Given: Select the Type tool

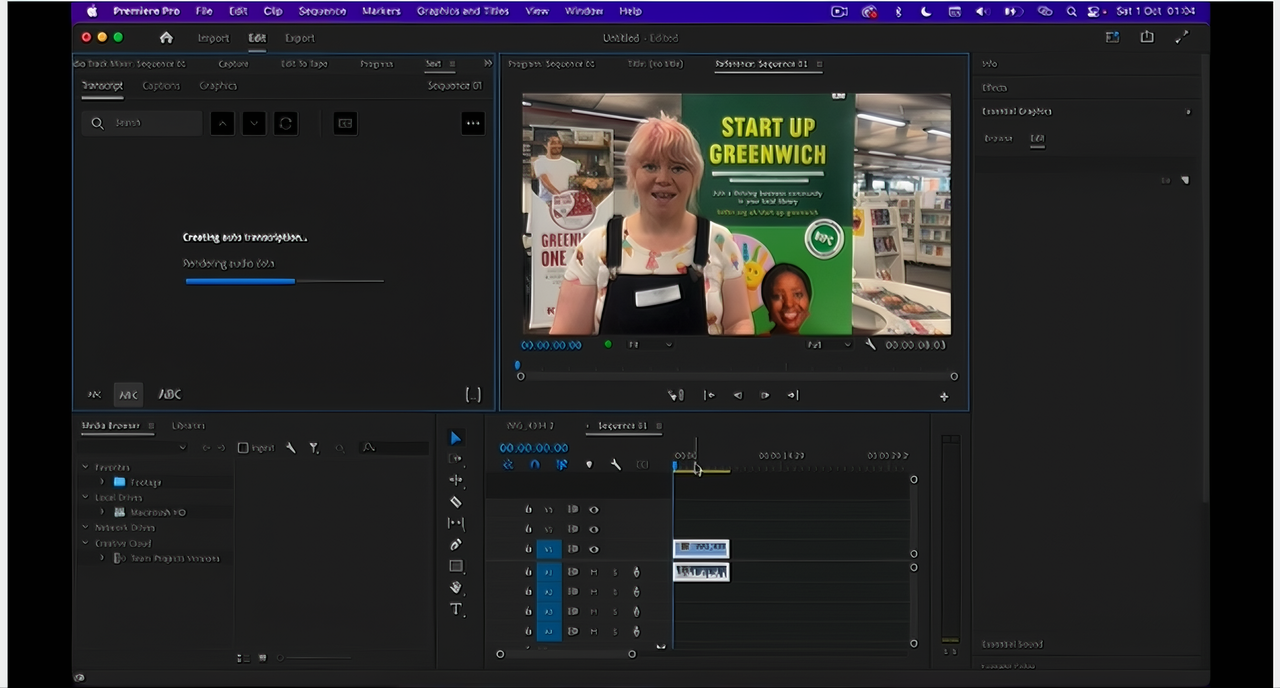Looking at the screenshot, I should click(x=456, y=609).
